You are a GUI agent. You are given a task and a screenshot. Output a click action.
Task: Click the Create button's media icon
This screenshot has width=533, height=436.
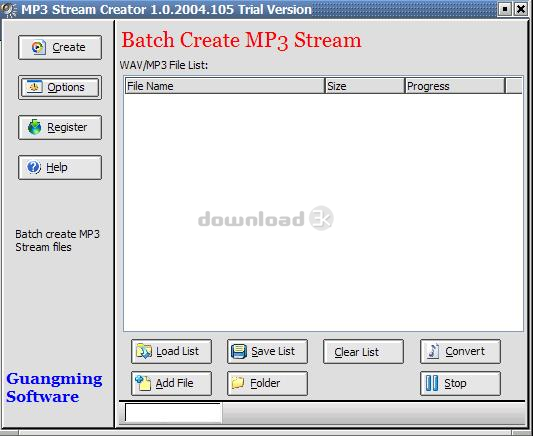point(38,47)
